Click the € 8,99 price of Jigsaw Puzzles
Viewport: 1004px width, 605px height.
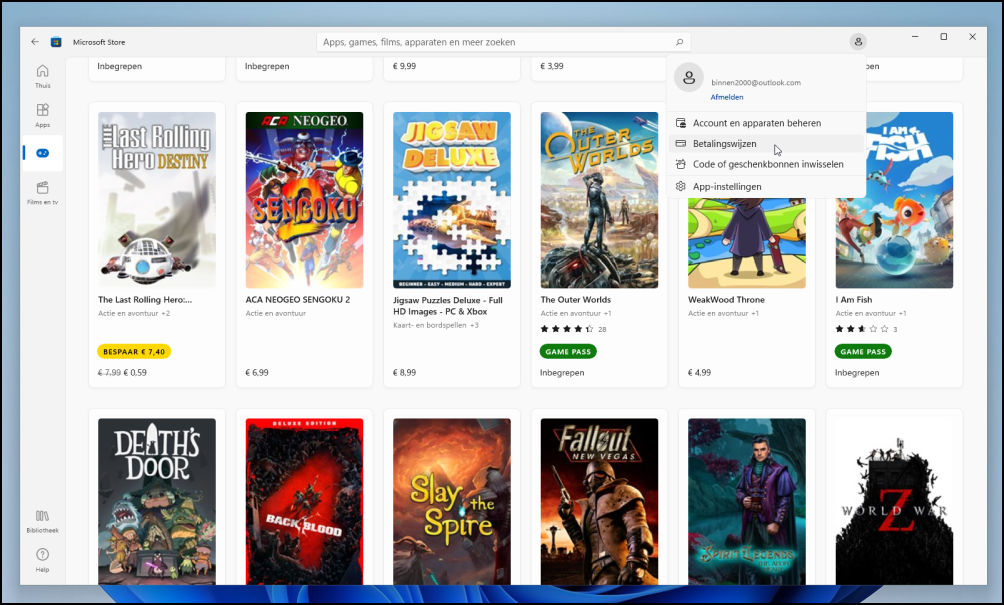(404, 373)
